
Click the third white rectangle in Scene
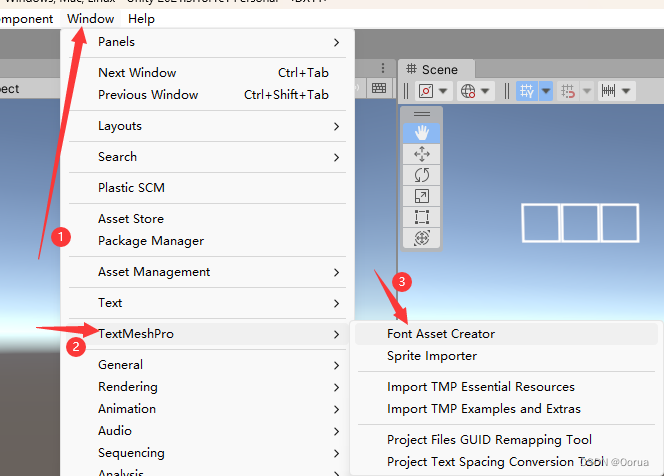pyautogui.click(x=620, y=223)
